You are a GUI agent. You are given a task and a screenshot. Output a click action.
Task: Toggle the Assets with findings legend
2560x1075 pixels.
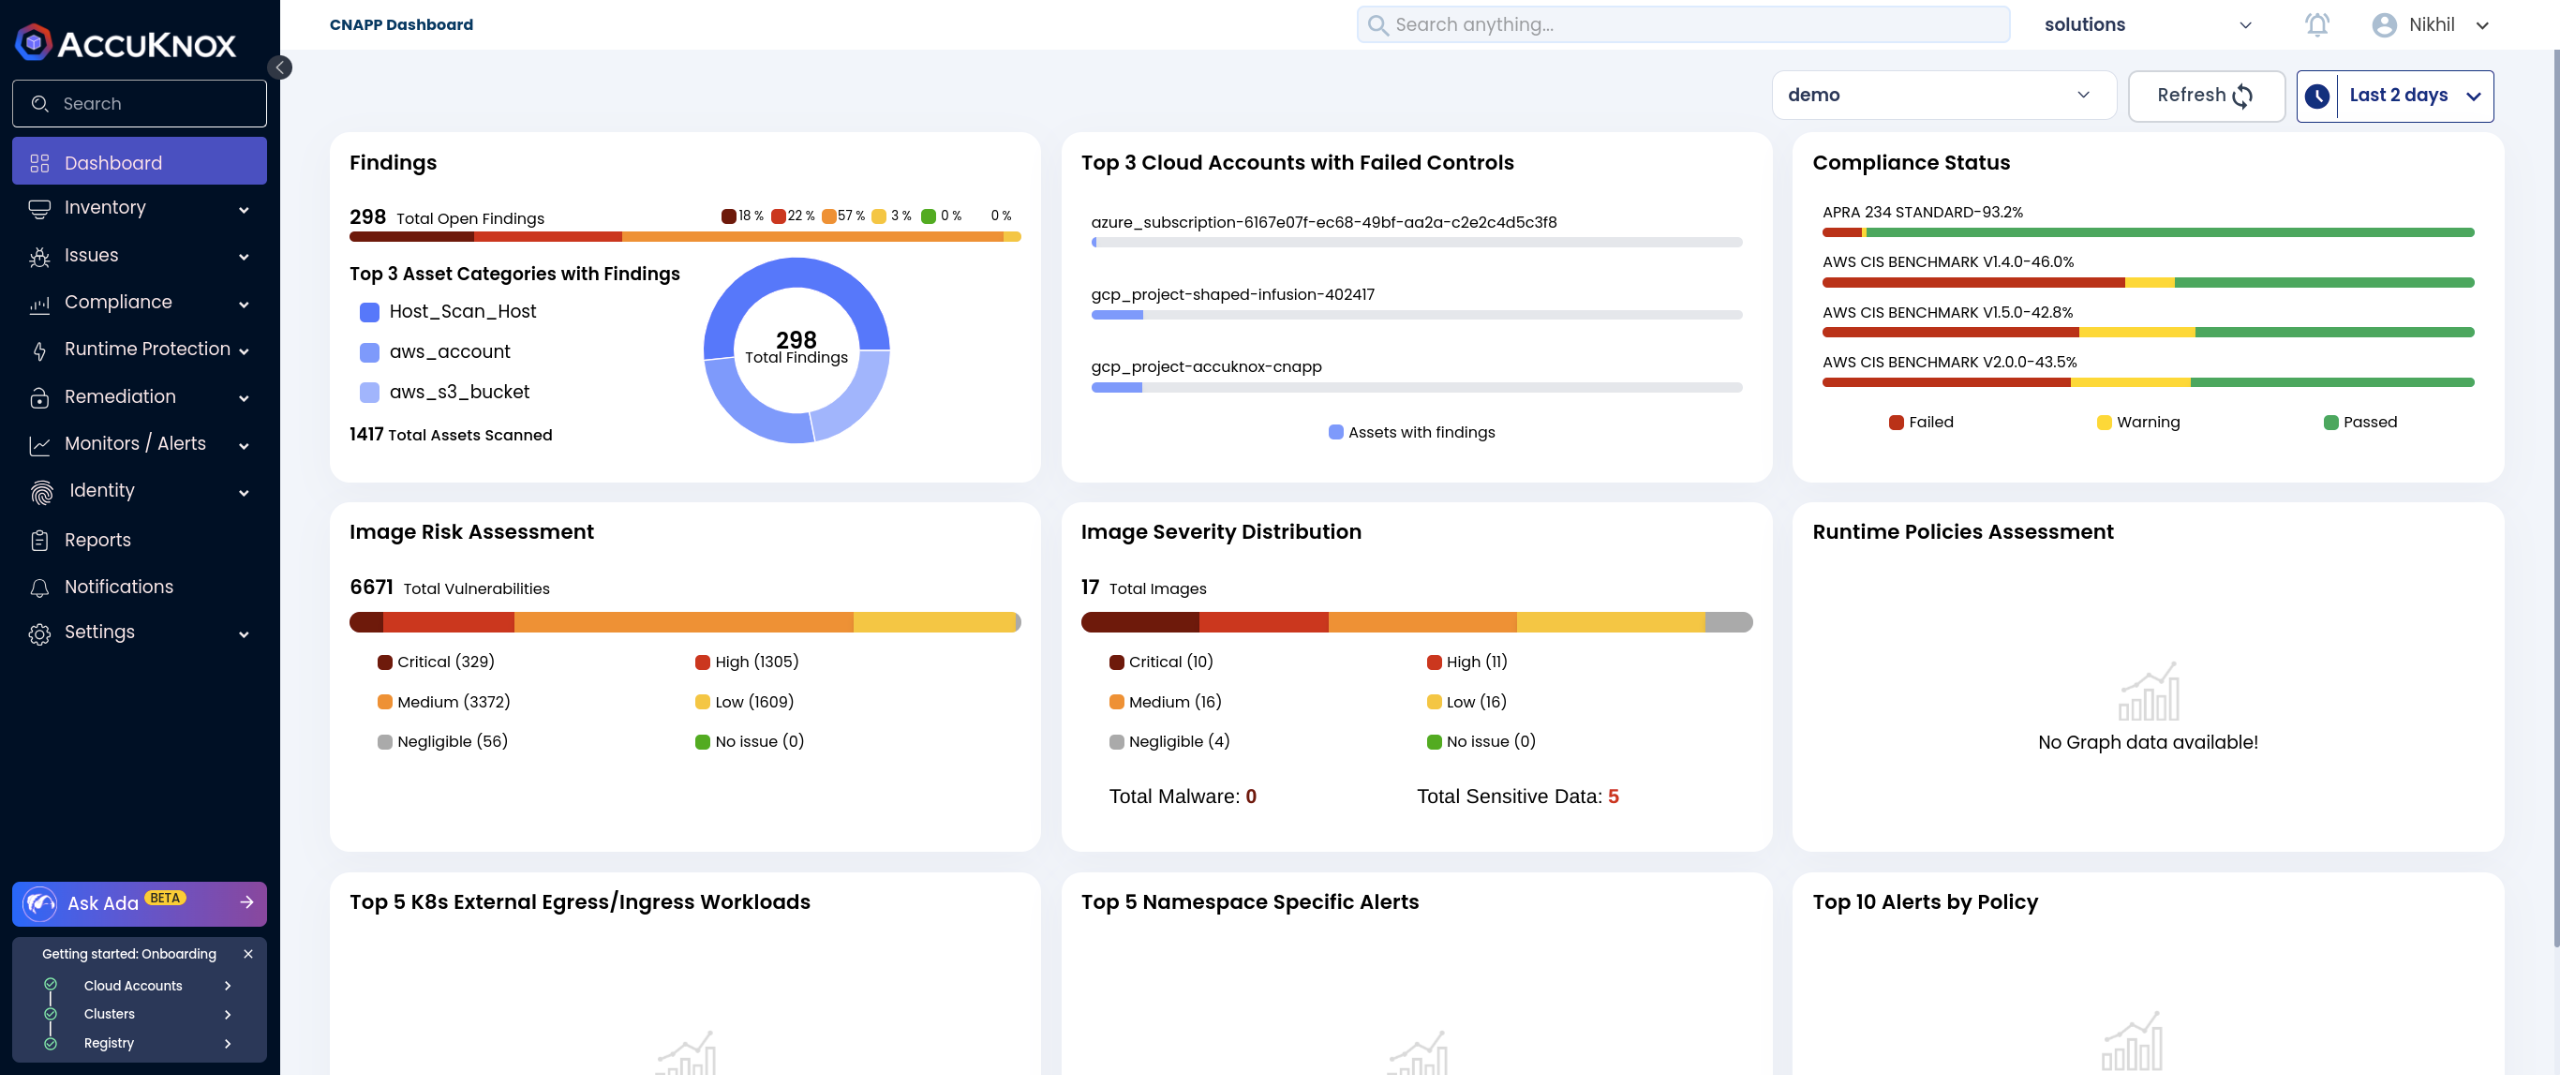(1411, 432)
